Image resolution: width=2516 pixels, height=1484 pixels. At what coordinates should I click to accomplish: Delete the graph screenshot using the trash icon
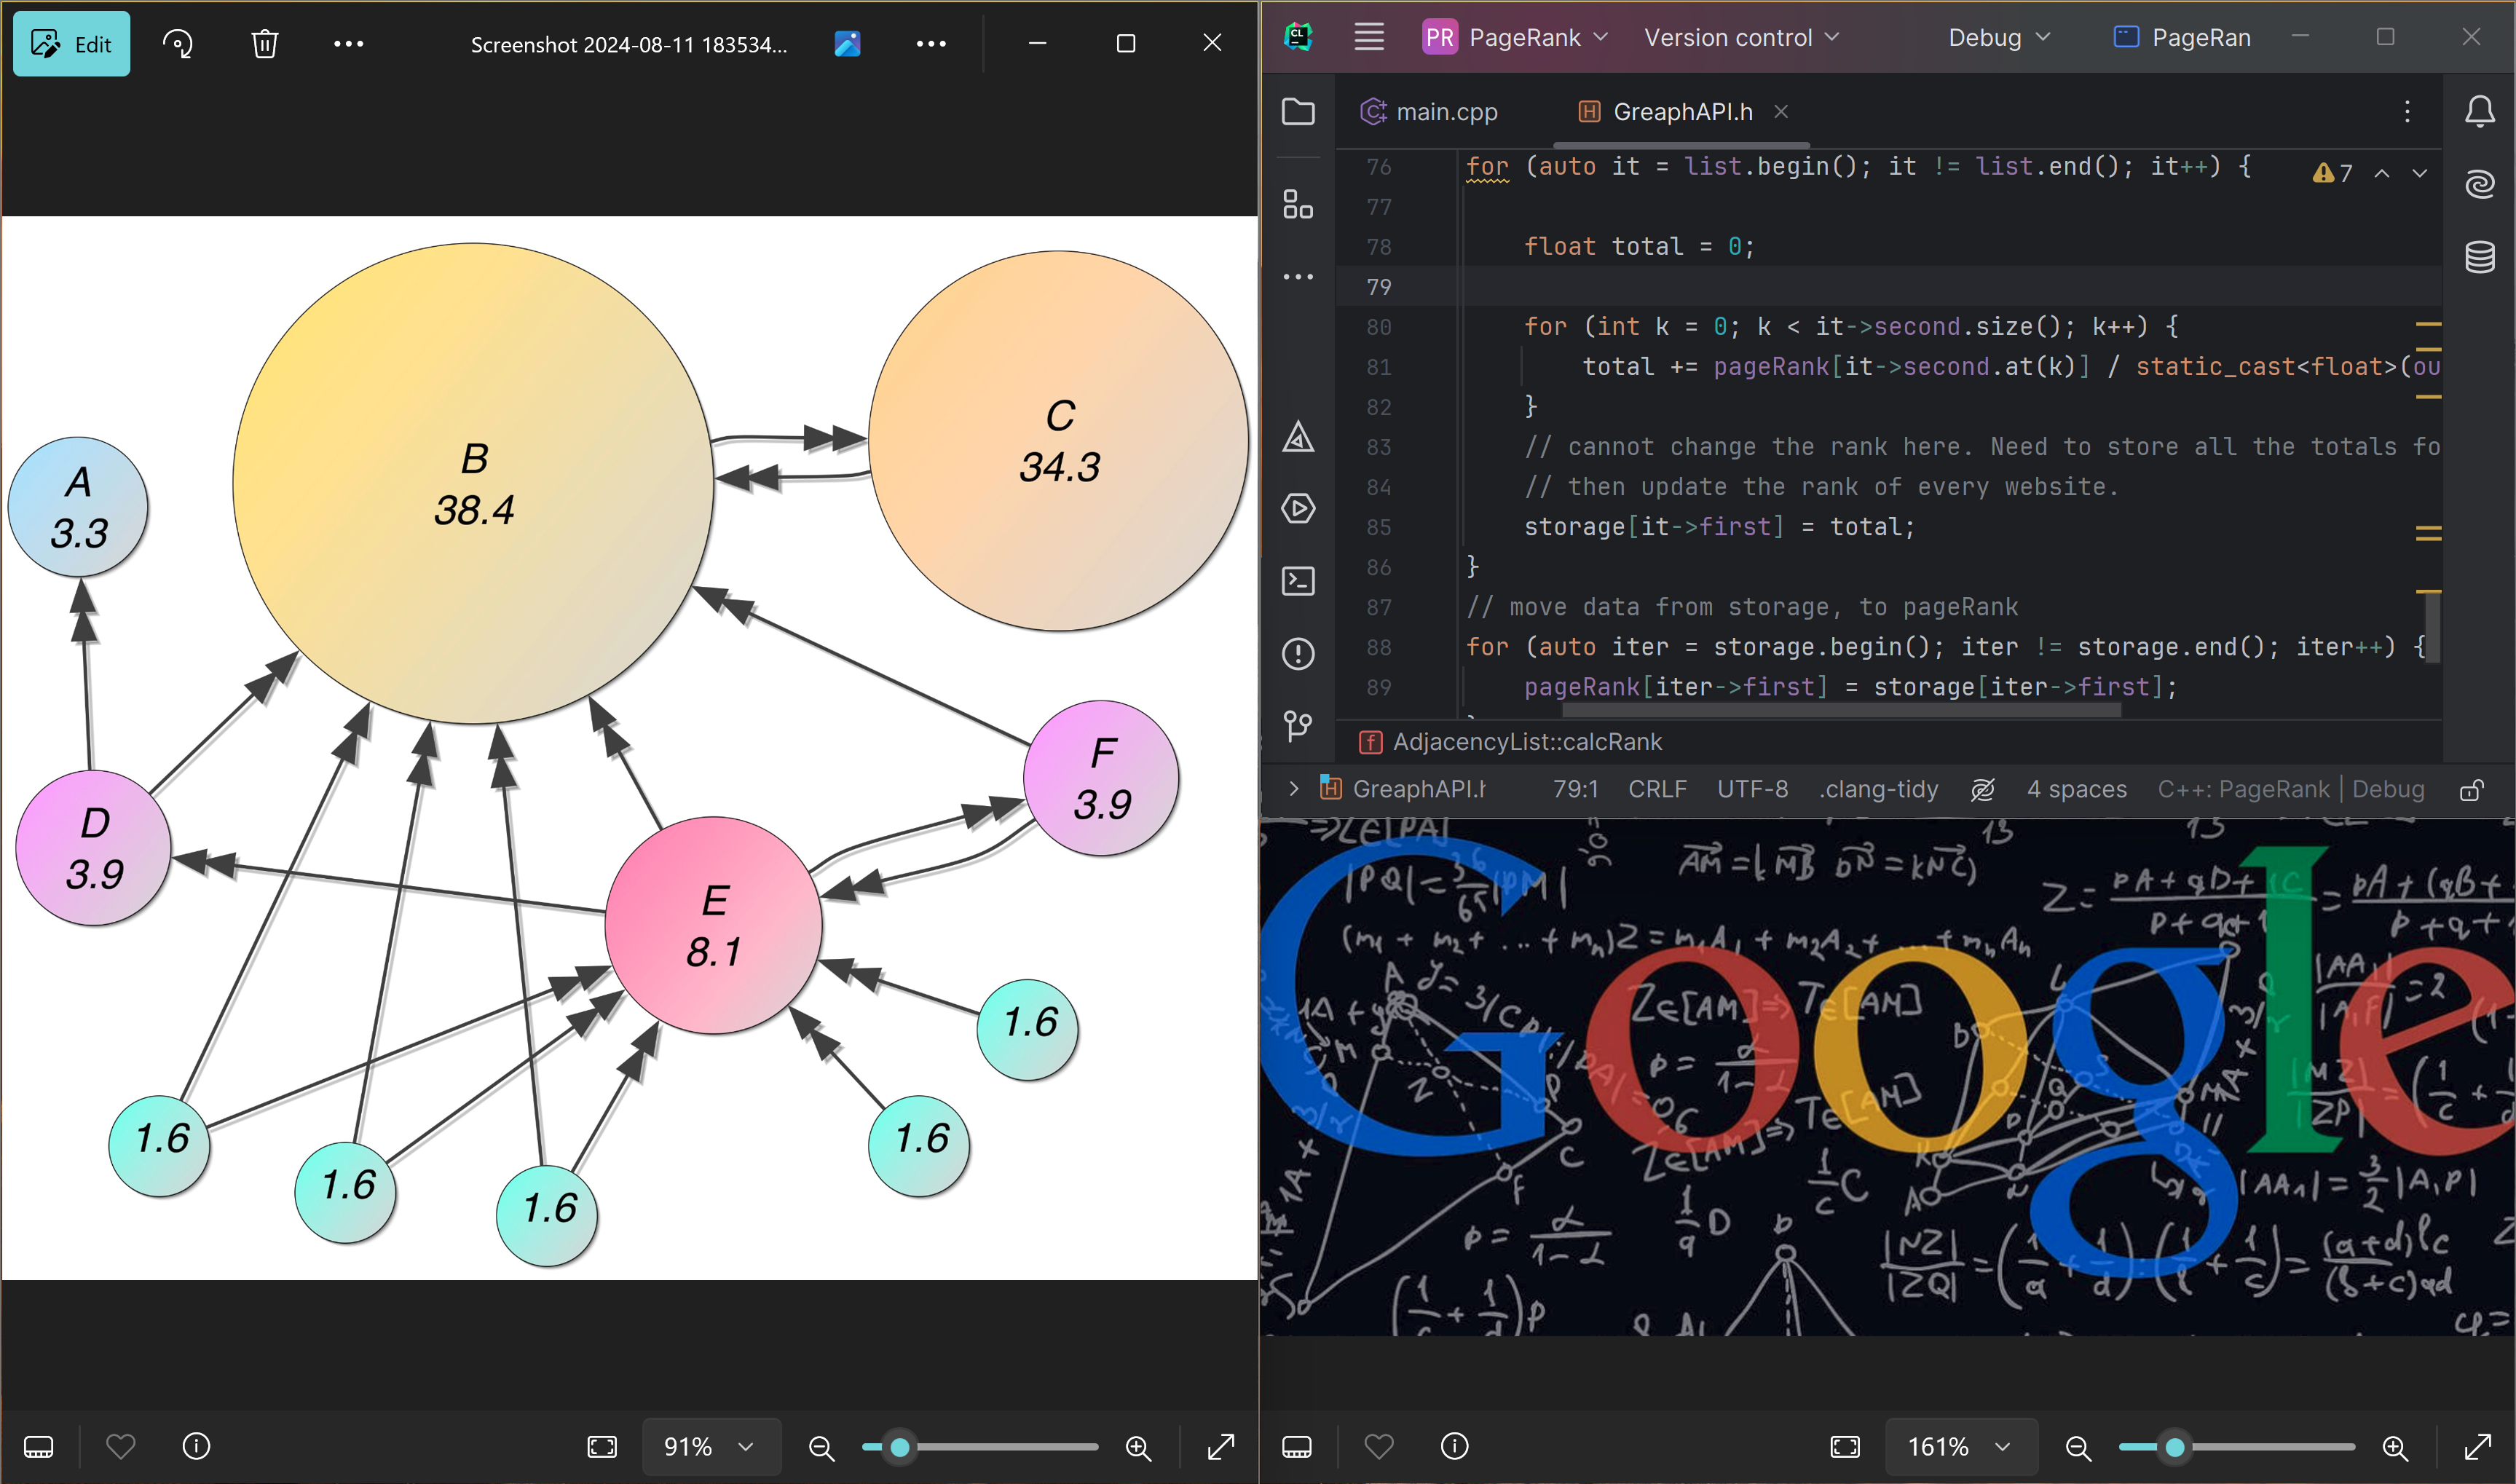point(264,44)
